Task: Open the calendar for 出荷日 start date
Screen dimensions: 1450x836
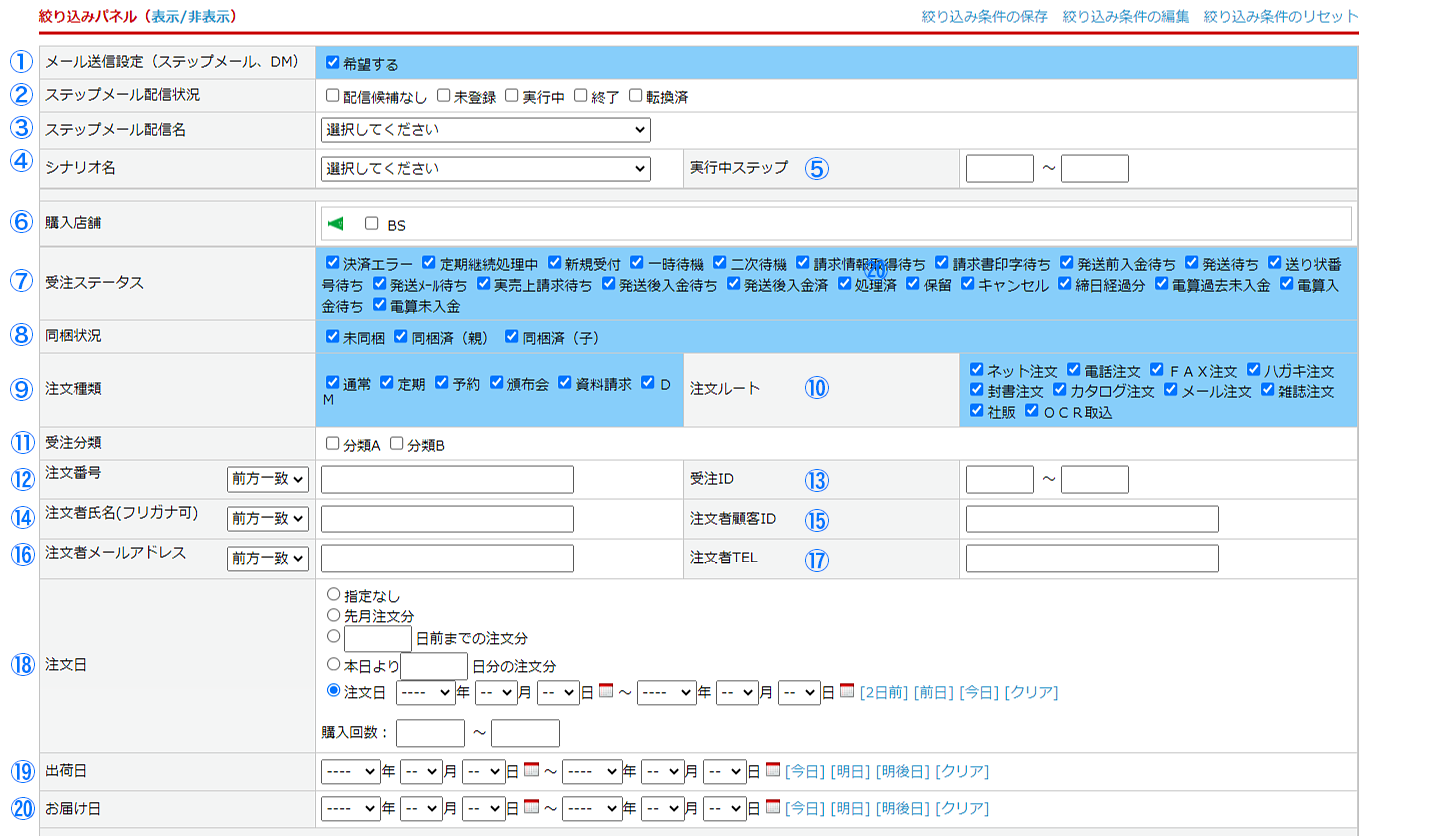Action: click(531, 770)
